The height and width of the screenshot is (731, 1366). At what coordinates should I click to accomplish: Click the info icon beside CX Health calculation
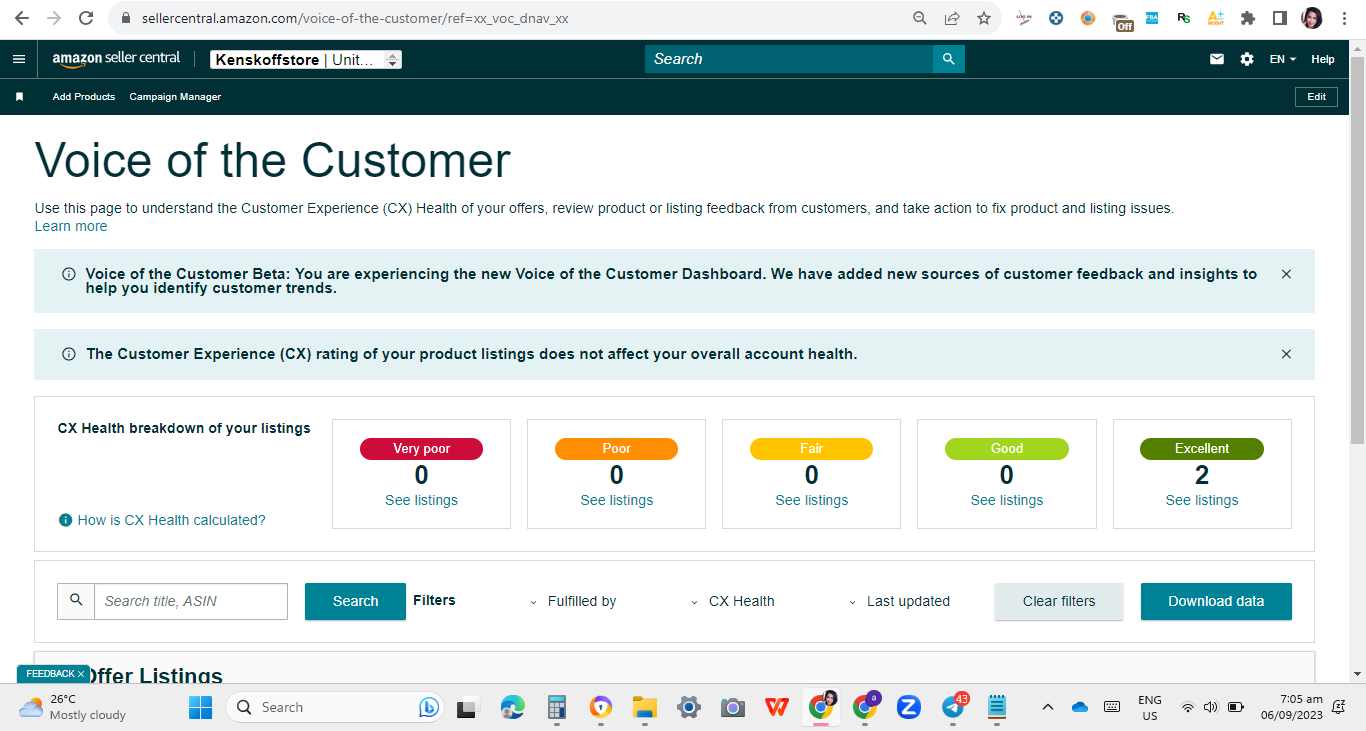(66, 520)
